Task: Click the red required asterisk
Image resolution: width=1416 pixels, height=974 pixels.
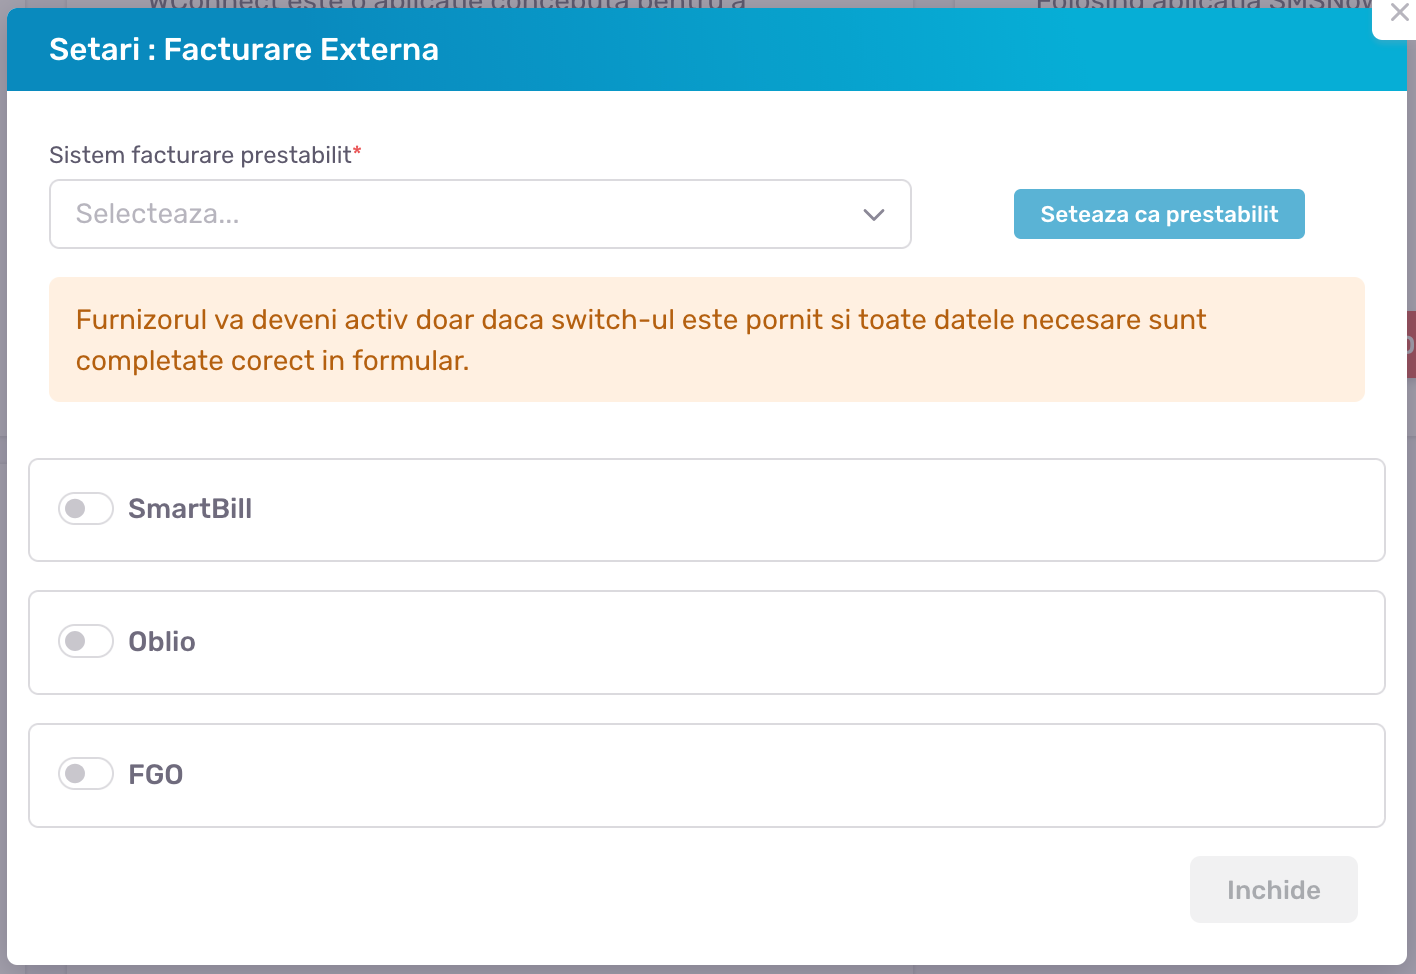Action: click(x=357, y=151)
